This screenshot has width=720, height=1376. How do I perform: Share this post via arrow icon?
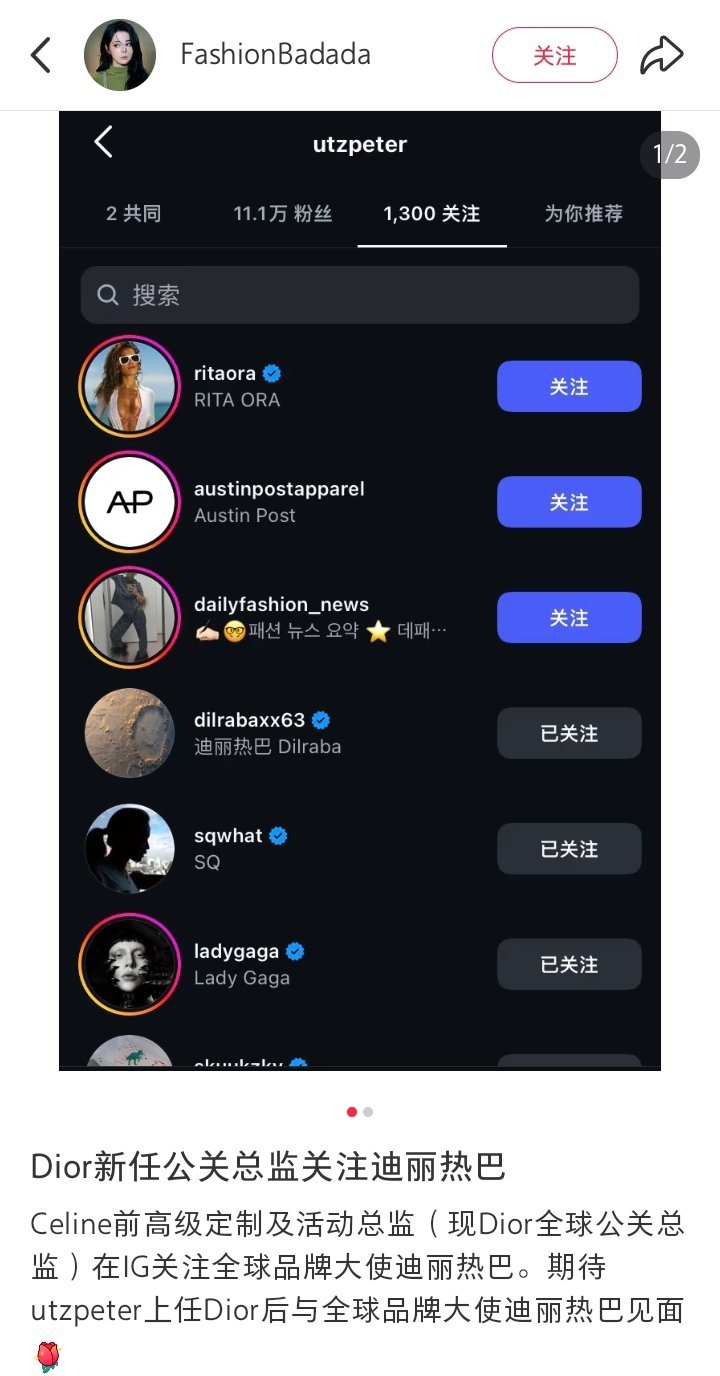pos(662,55)
